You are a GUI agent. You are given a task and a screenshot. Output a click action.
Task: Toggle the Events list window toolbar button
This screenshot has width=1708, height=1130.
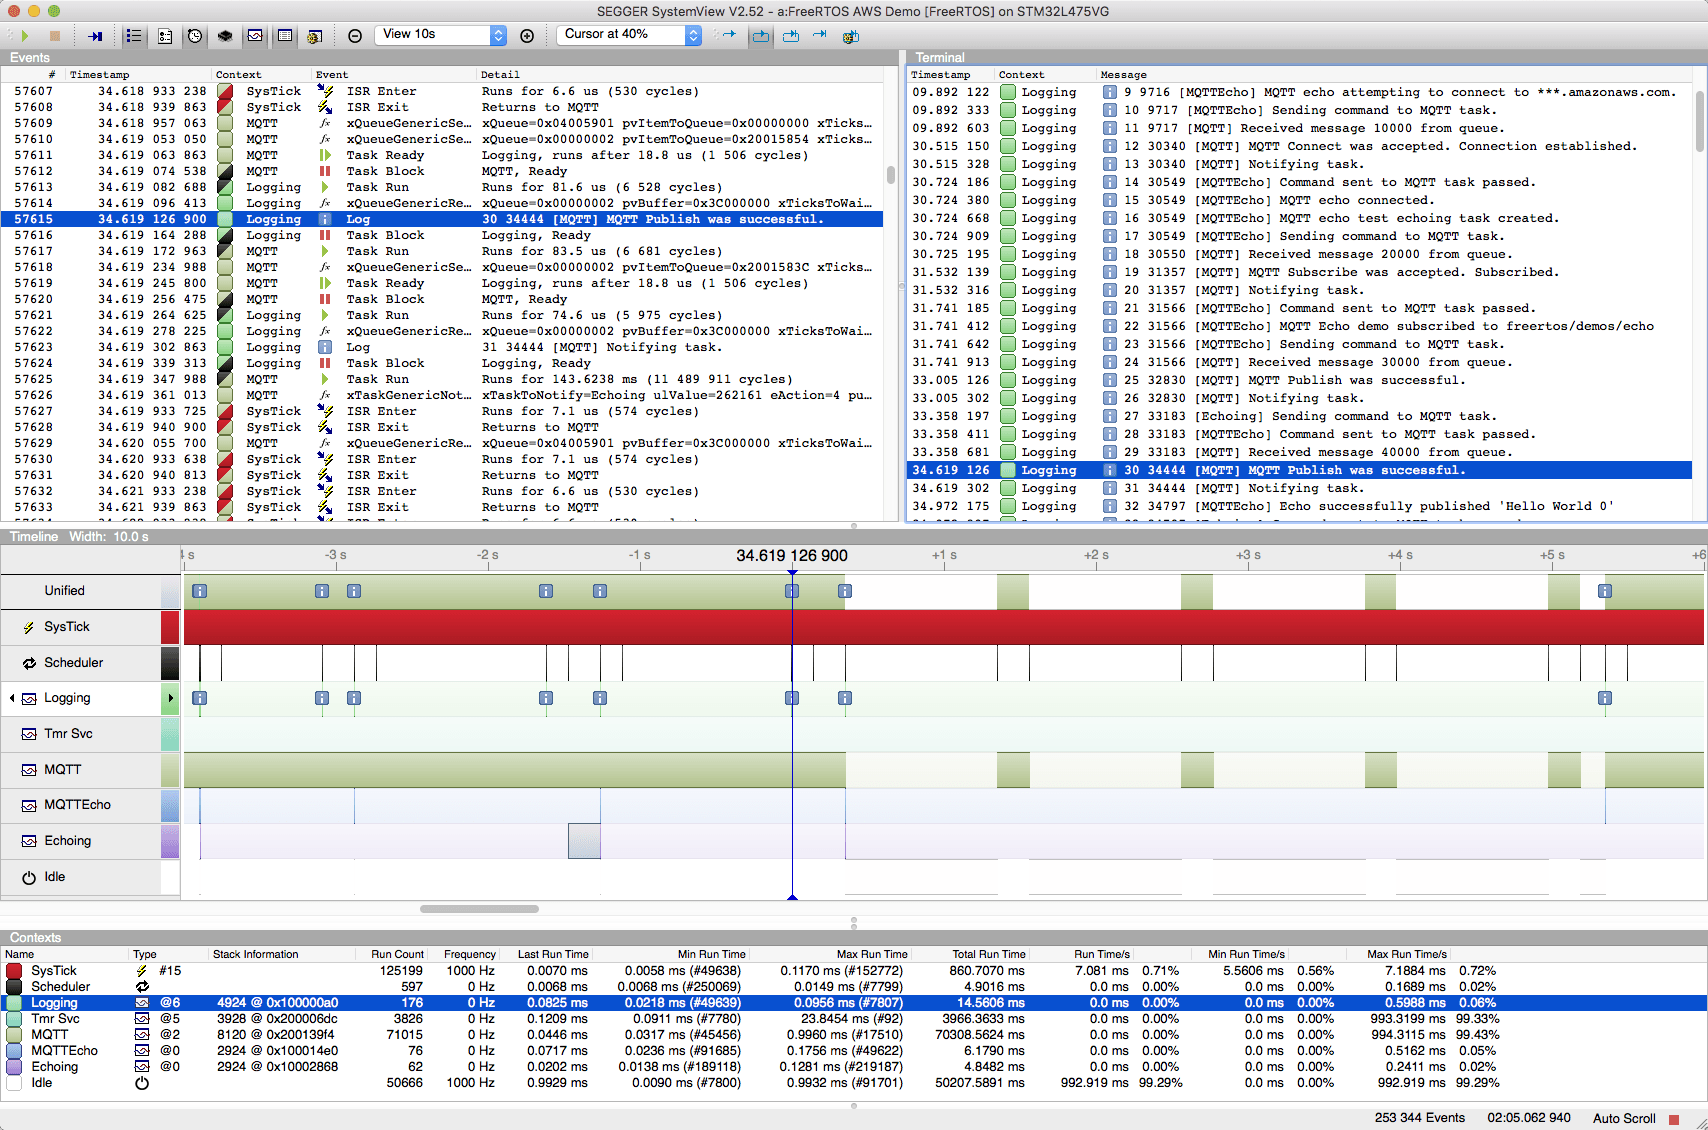(x=133, y=36)
